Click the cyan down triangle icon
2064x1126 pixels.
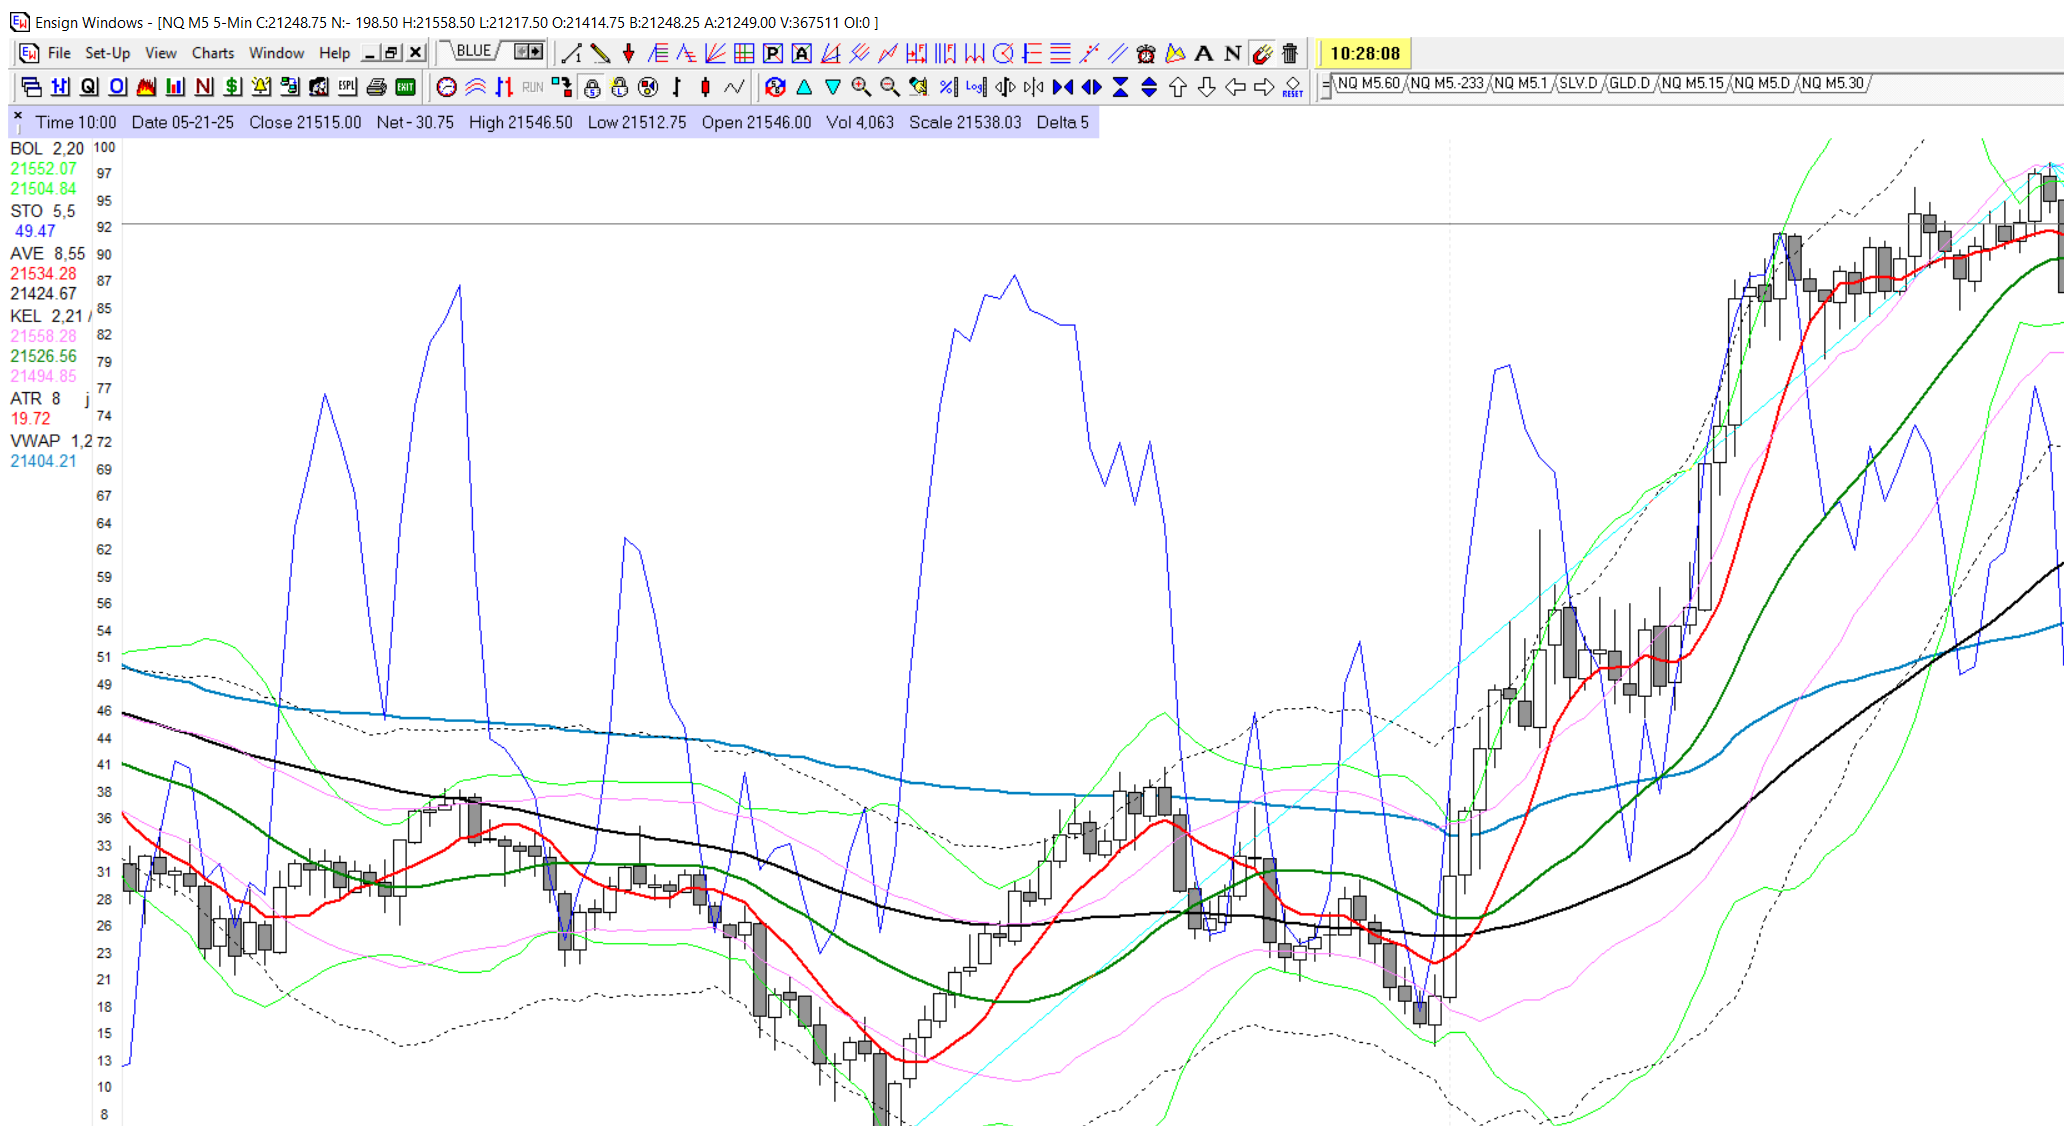click(x=832, y=87)
